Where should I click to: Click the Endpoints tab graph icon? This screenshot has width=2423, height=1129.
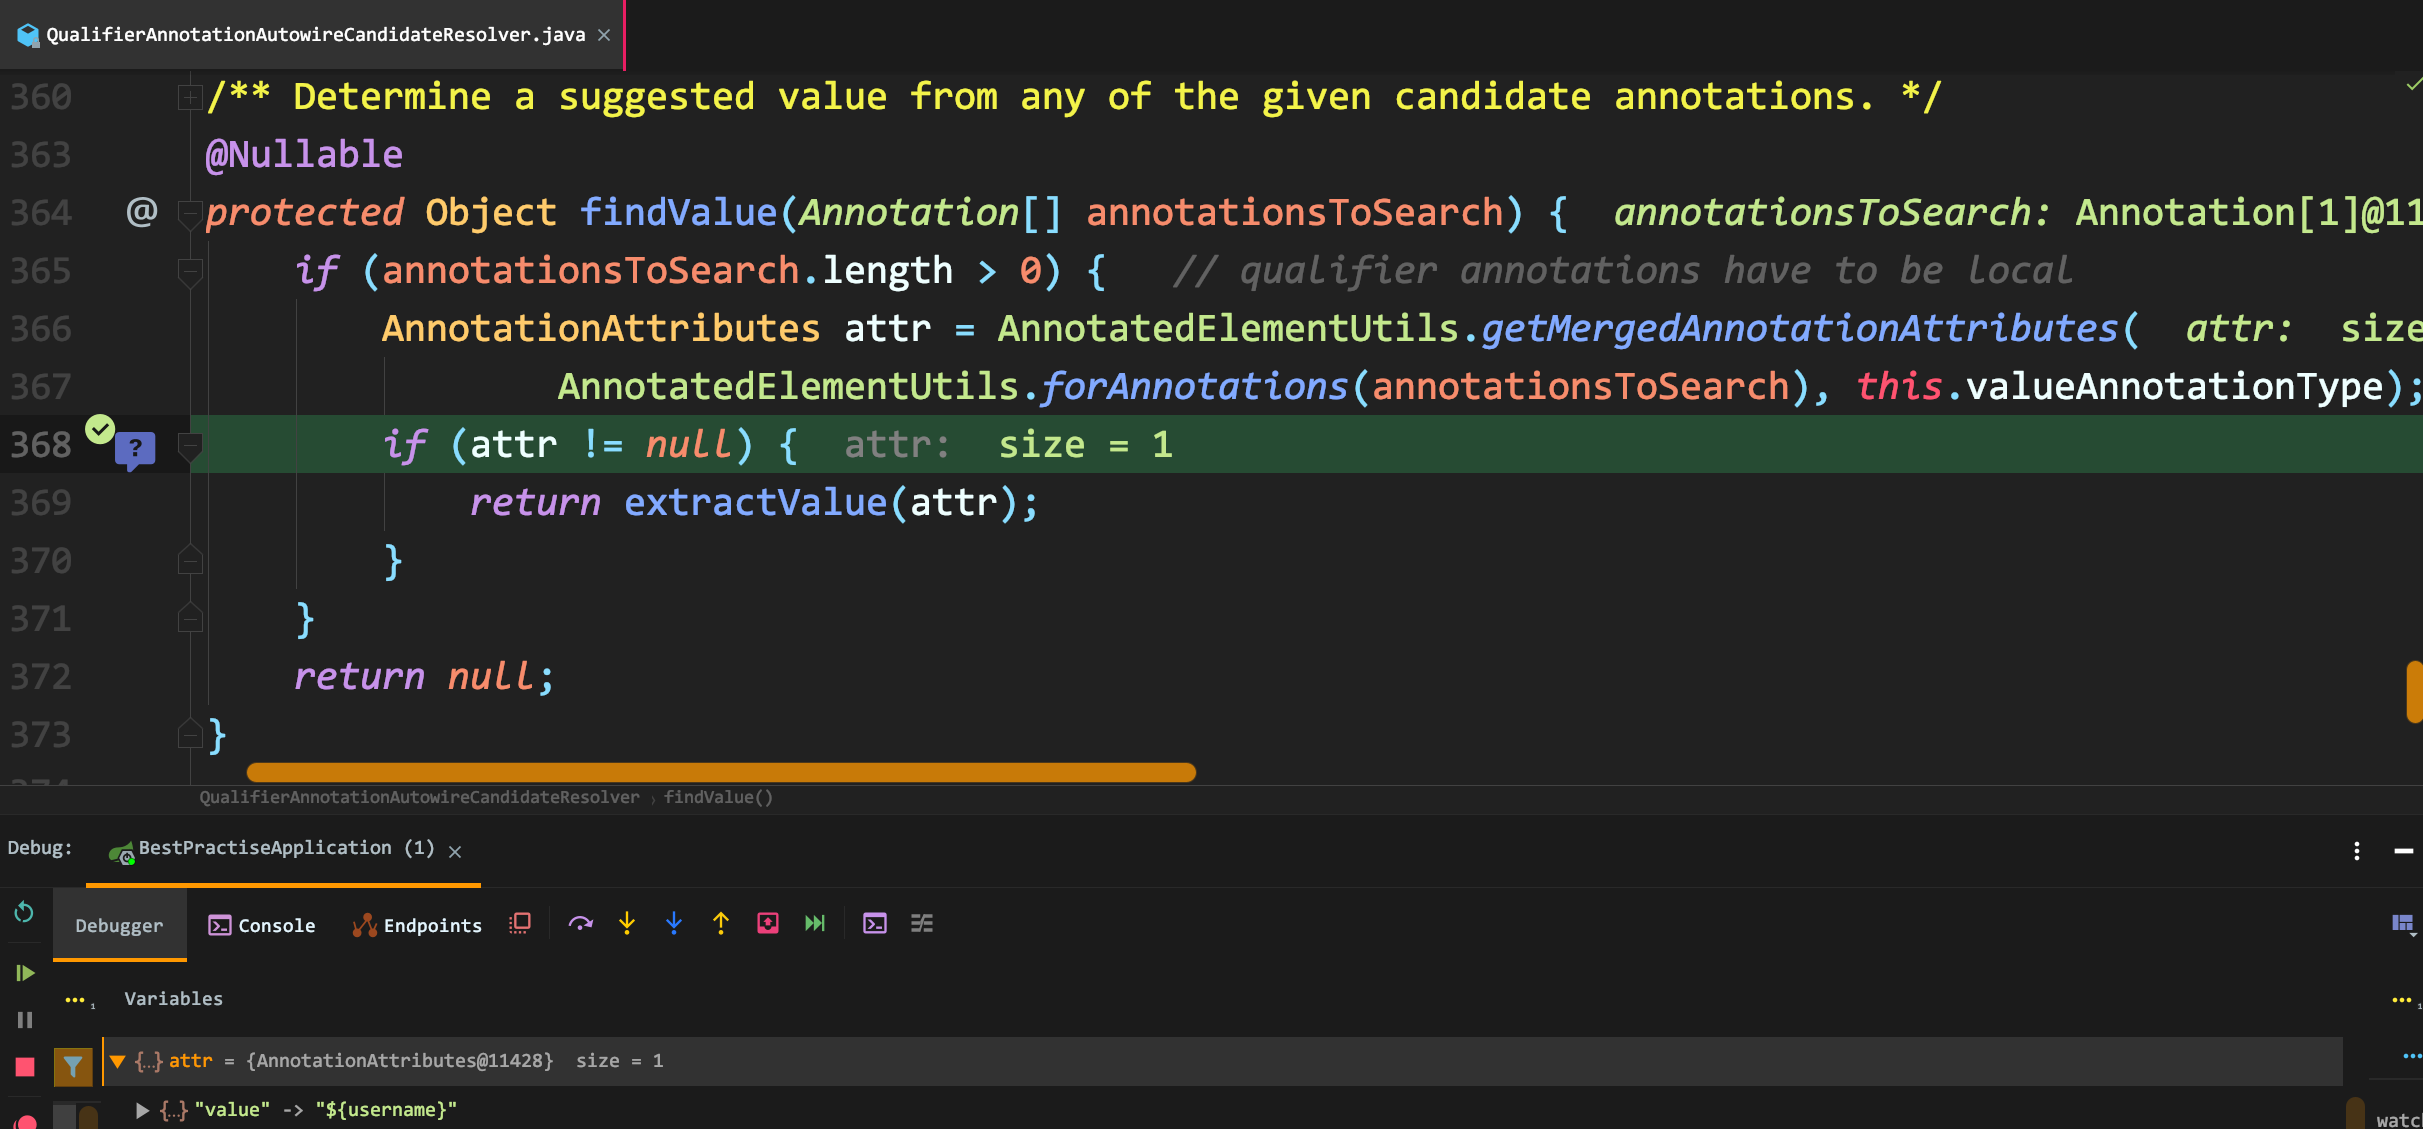tap(364, 926)
